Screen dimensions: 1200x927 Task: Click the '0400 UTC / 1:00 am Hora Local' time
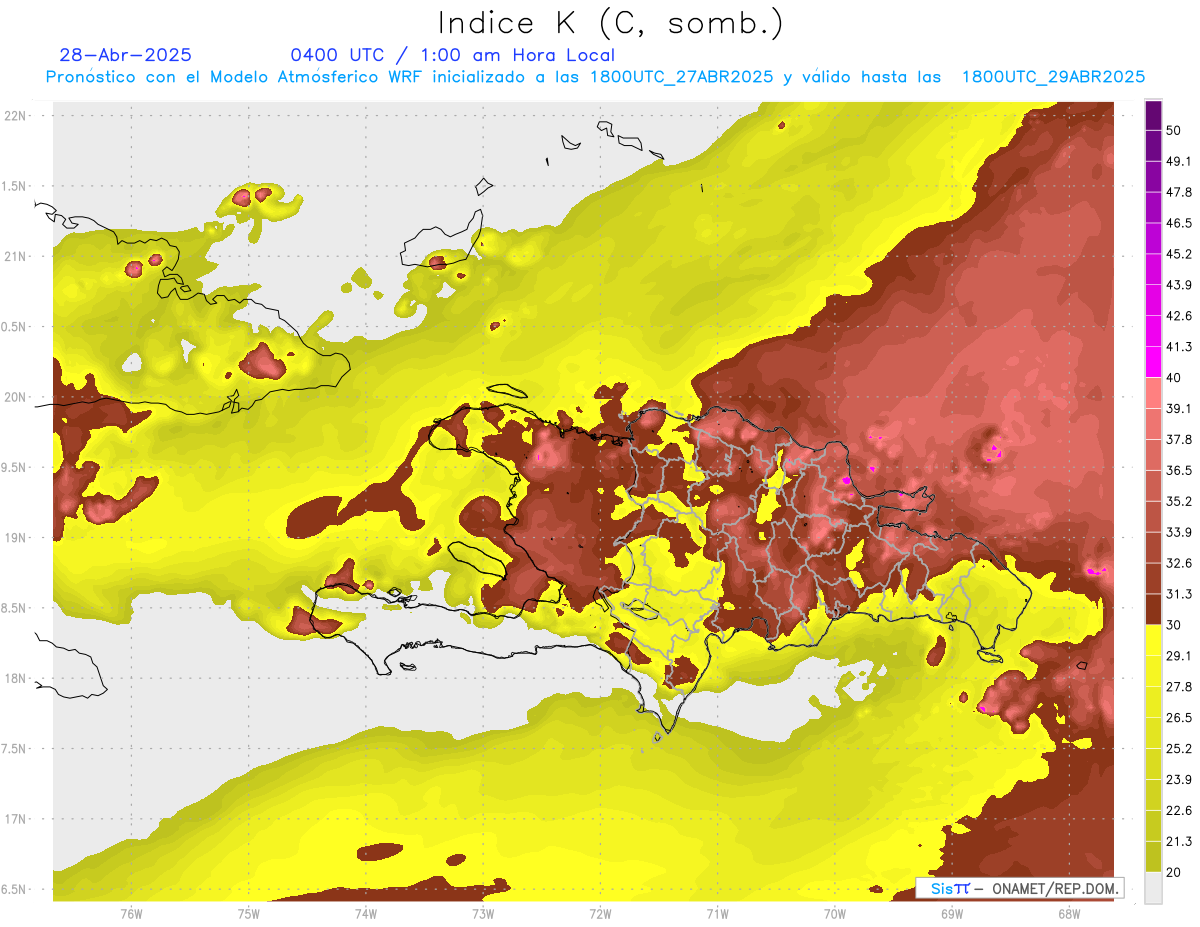pos(453,55)
